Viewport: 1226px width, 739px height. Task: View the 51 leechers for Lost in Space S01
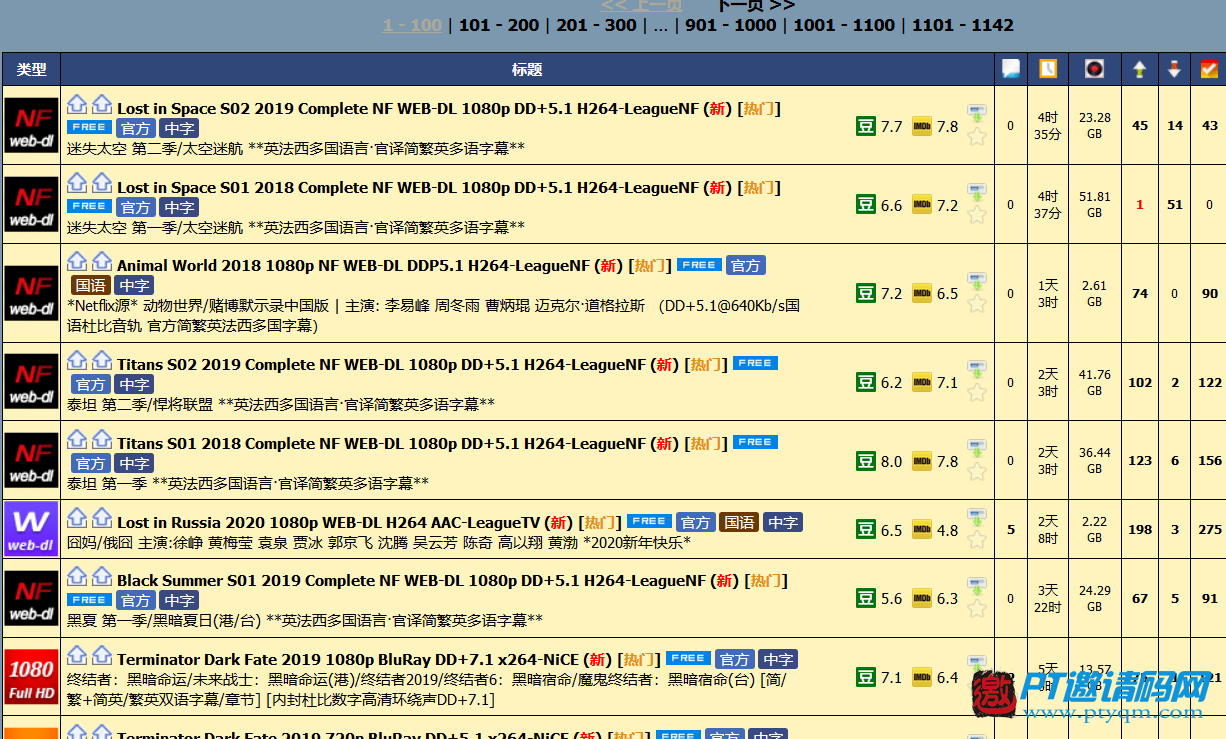tap(1175, 205)
